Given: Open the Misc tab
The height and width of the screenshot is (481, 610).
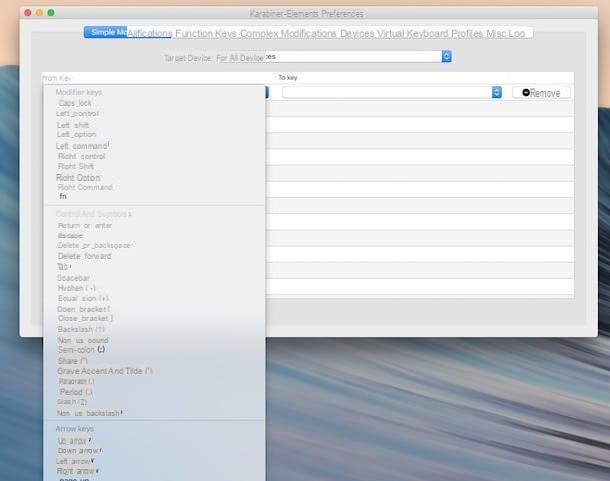Looking at the screenshot, I should [496, 33].
